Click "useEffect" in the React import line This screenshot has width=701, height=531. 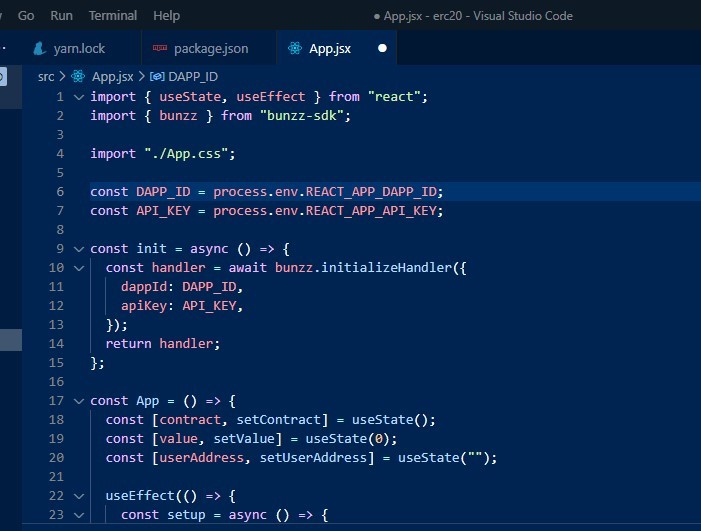coord(270,97)
